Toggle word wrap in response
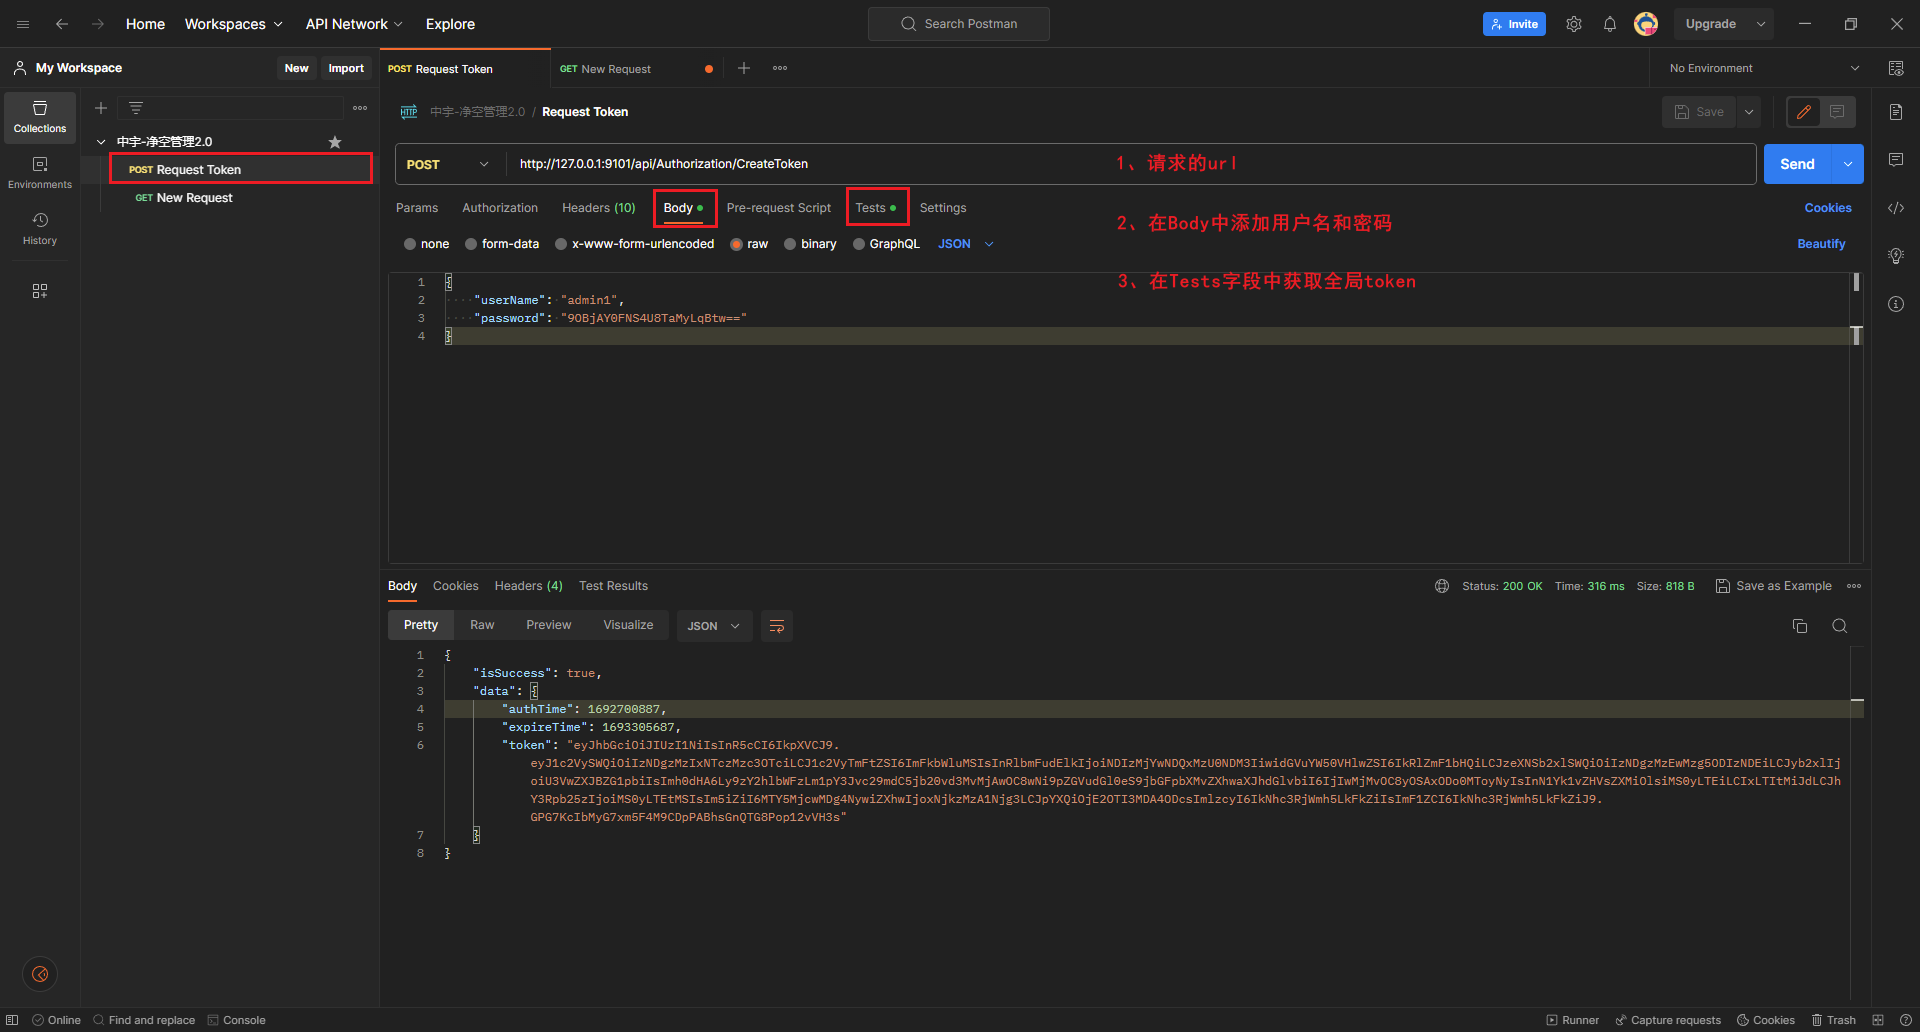This screenshot has width=1920, height=1032. [777, 626]
